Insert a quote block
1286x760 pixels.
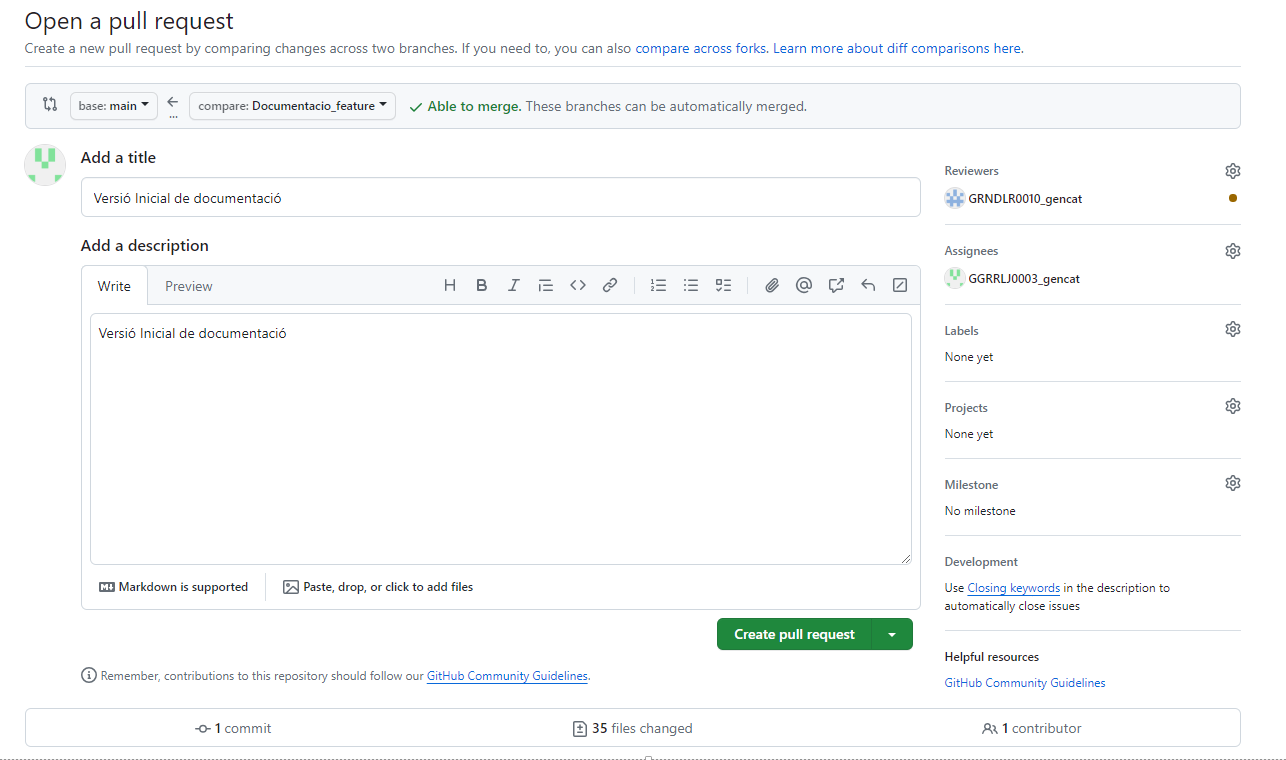point(546,285)
